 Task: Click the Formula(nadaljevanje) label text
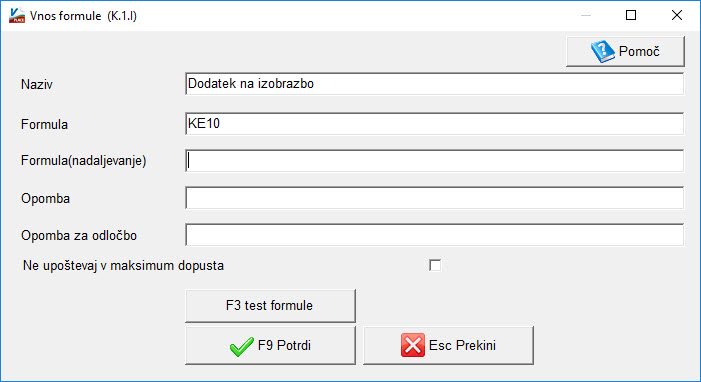point(84,161)
